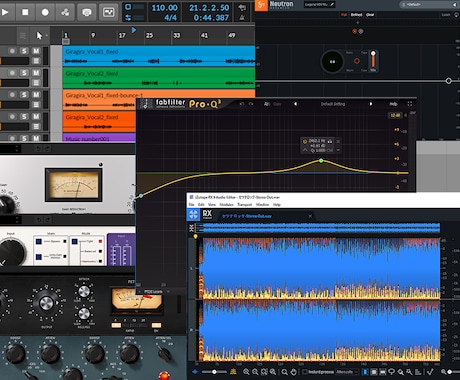Click the redo arrow in Pro-Q 3

tap(251, 104)
